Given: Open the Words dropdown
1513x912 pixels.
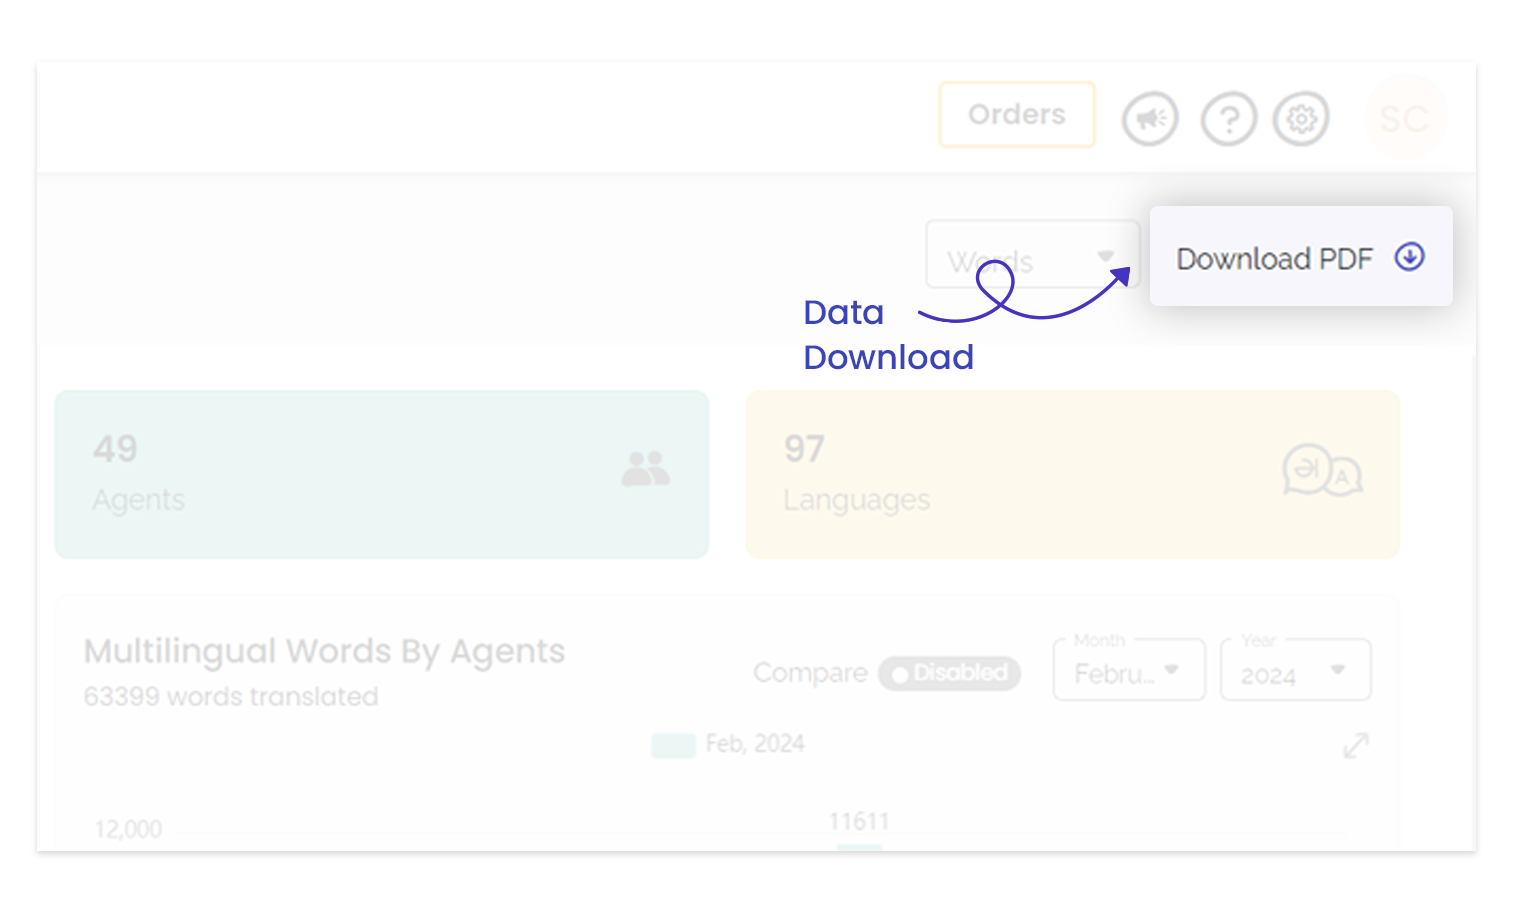Looking at the screenshot, I should click(1033, 255).
